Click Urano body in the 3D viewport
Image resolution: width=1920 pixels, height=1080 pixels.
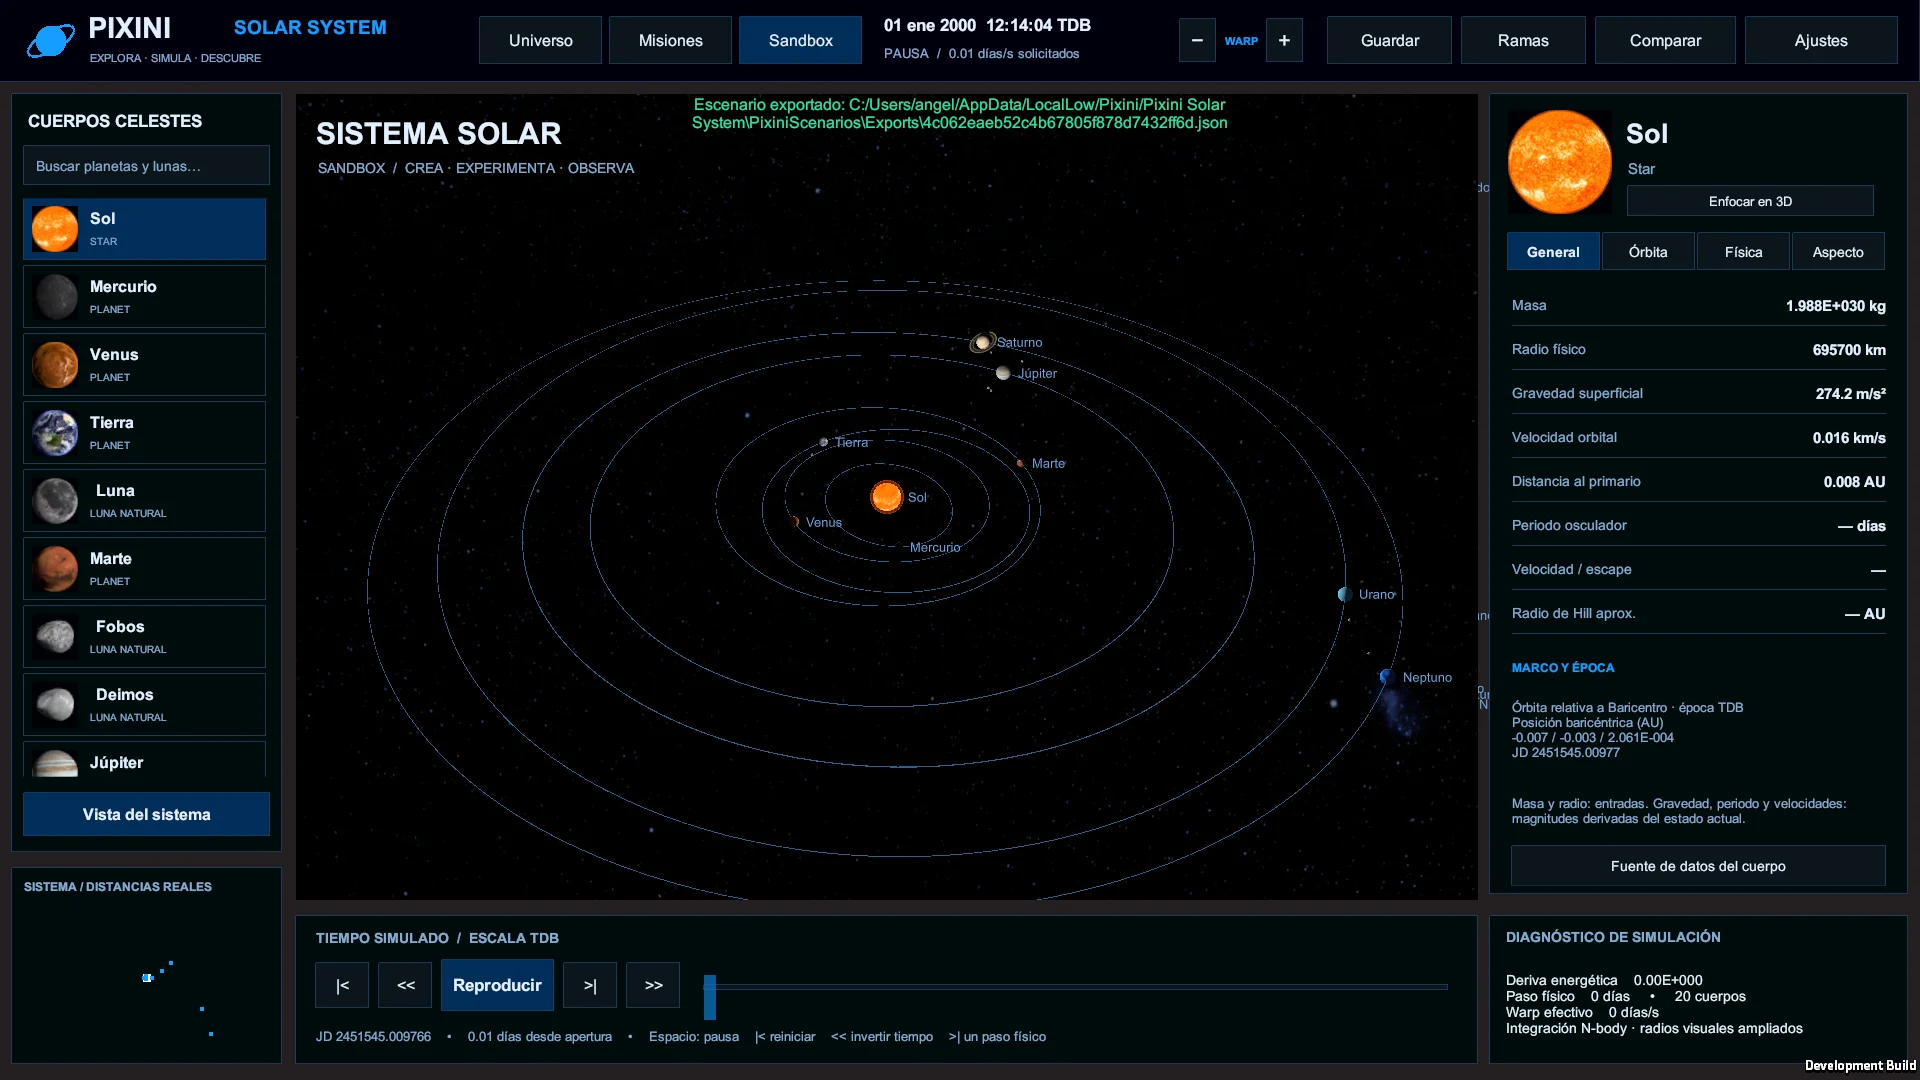coord(1345,594)
